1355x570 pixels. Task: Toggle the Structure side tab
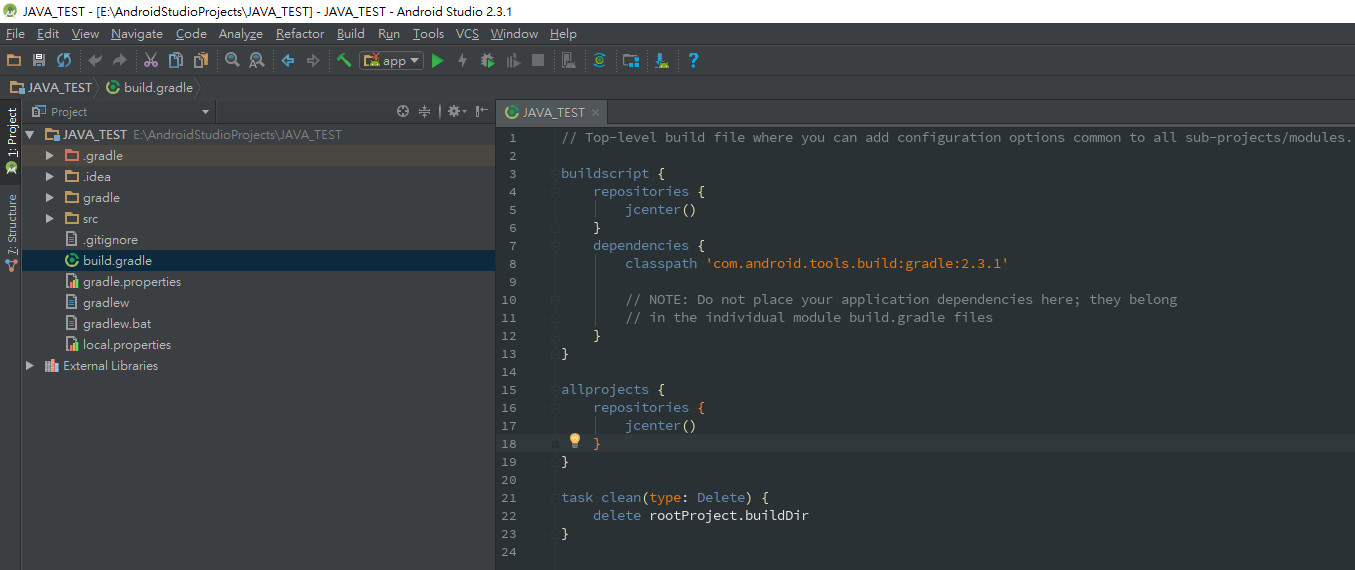coord(11,233)
